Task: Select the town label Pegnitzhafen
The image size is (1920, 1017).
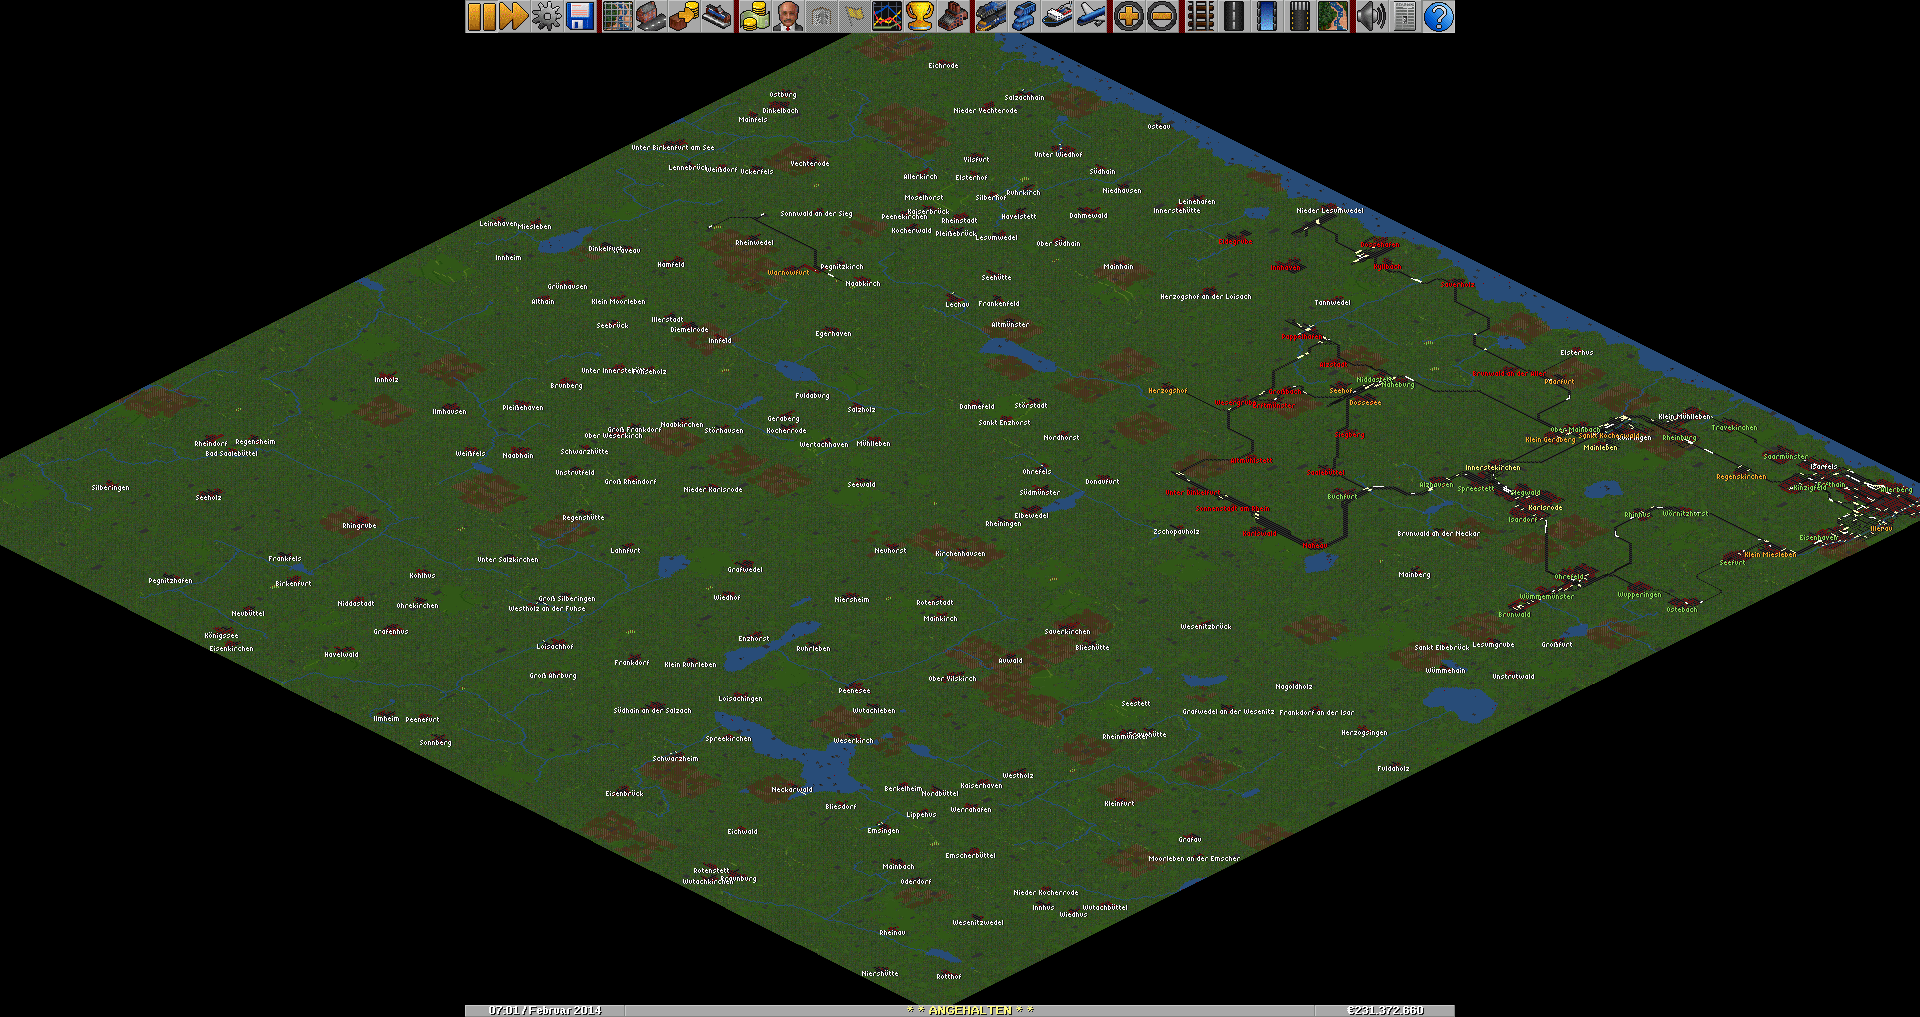Action: pyautogui.click(x=170, y=581)
